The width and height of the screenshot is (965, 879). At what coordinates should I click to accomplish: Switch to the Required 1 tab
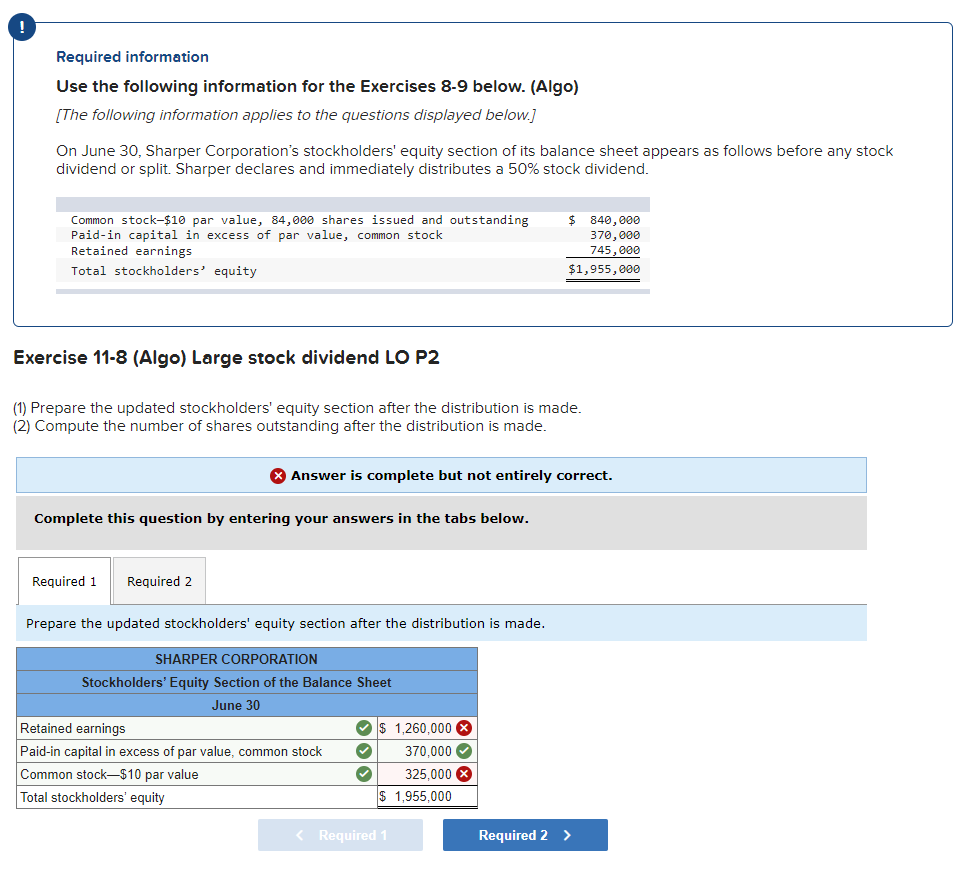pyautogui.click(x=65, y=581)
